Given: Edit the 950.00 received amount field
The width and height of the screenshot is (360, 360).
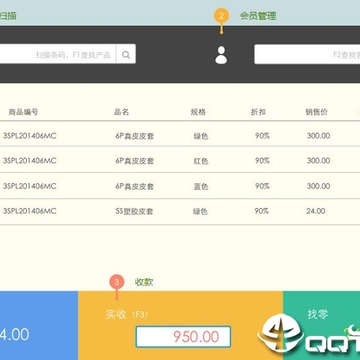Looking at the screenshot, I should (183, 337).
